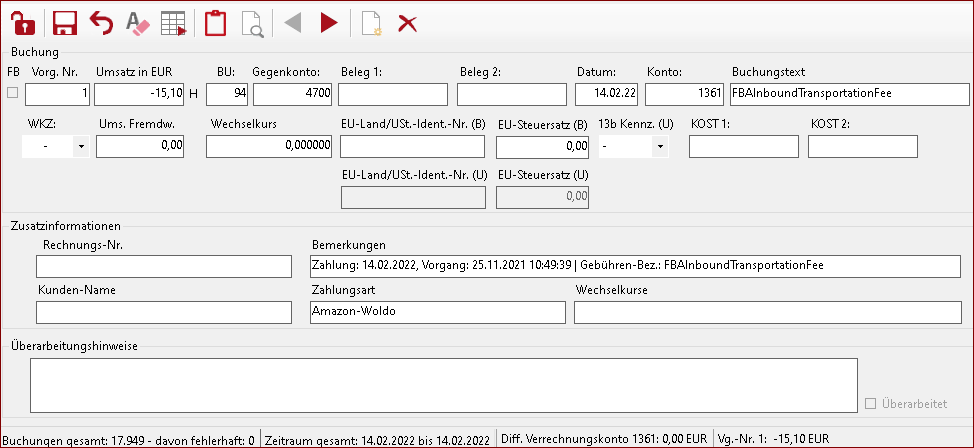
Task: Open the table view icon
Action: click(x=174, y=24)
